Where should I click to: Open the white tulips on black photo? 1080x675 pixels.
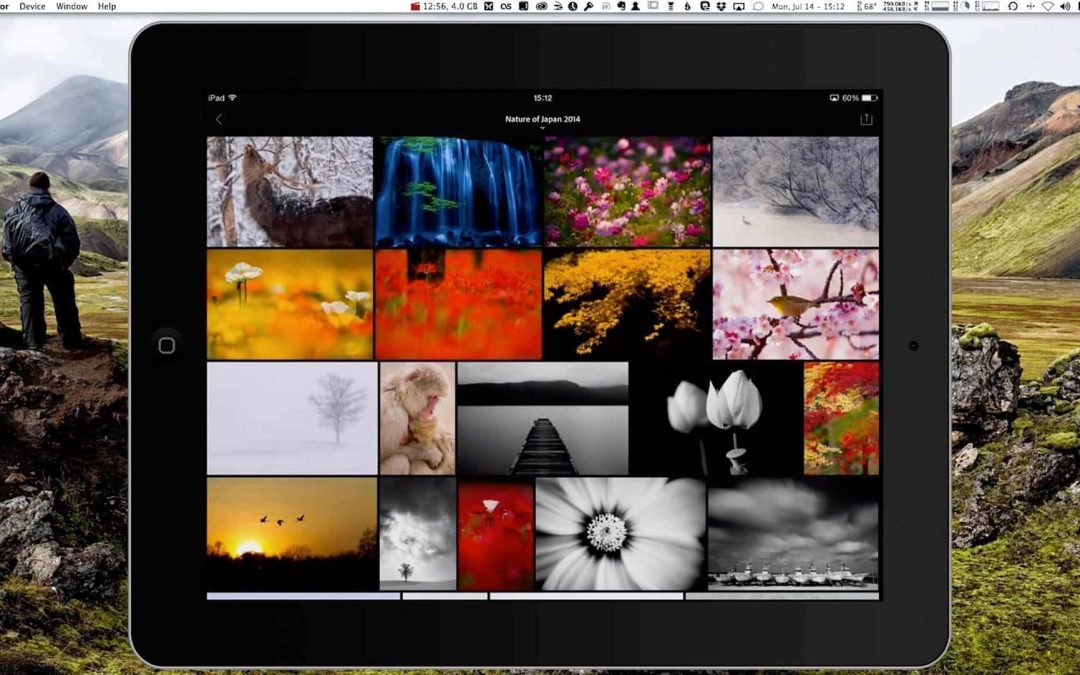coord(715,418)
